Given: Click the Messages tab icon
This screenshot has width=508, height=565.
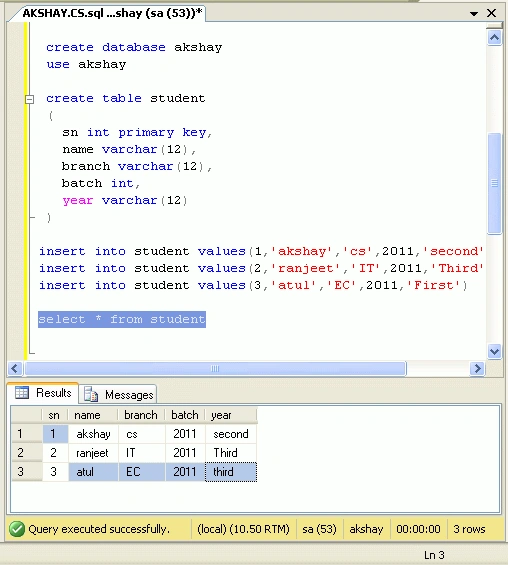Looking at the screenshot, I should tap(91, 394).
